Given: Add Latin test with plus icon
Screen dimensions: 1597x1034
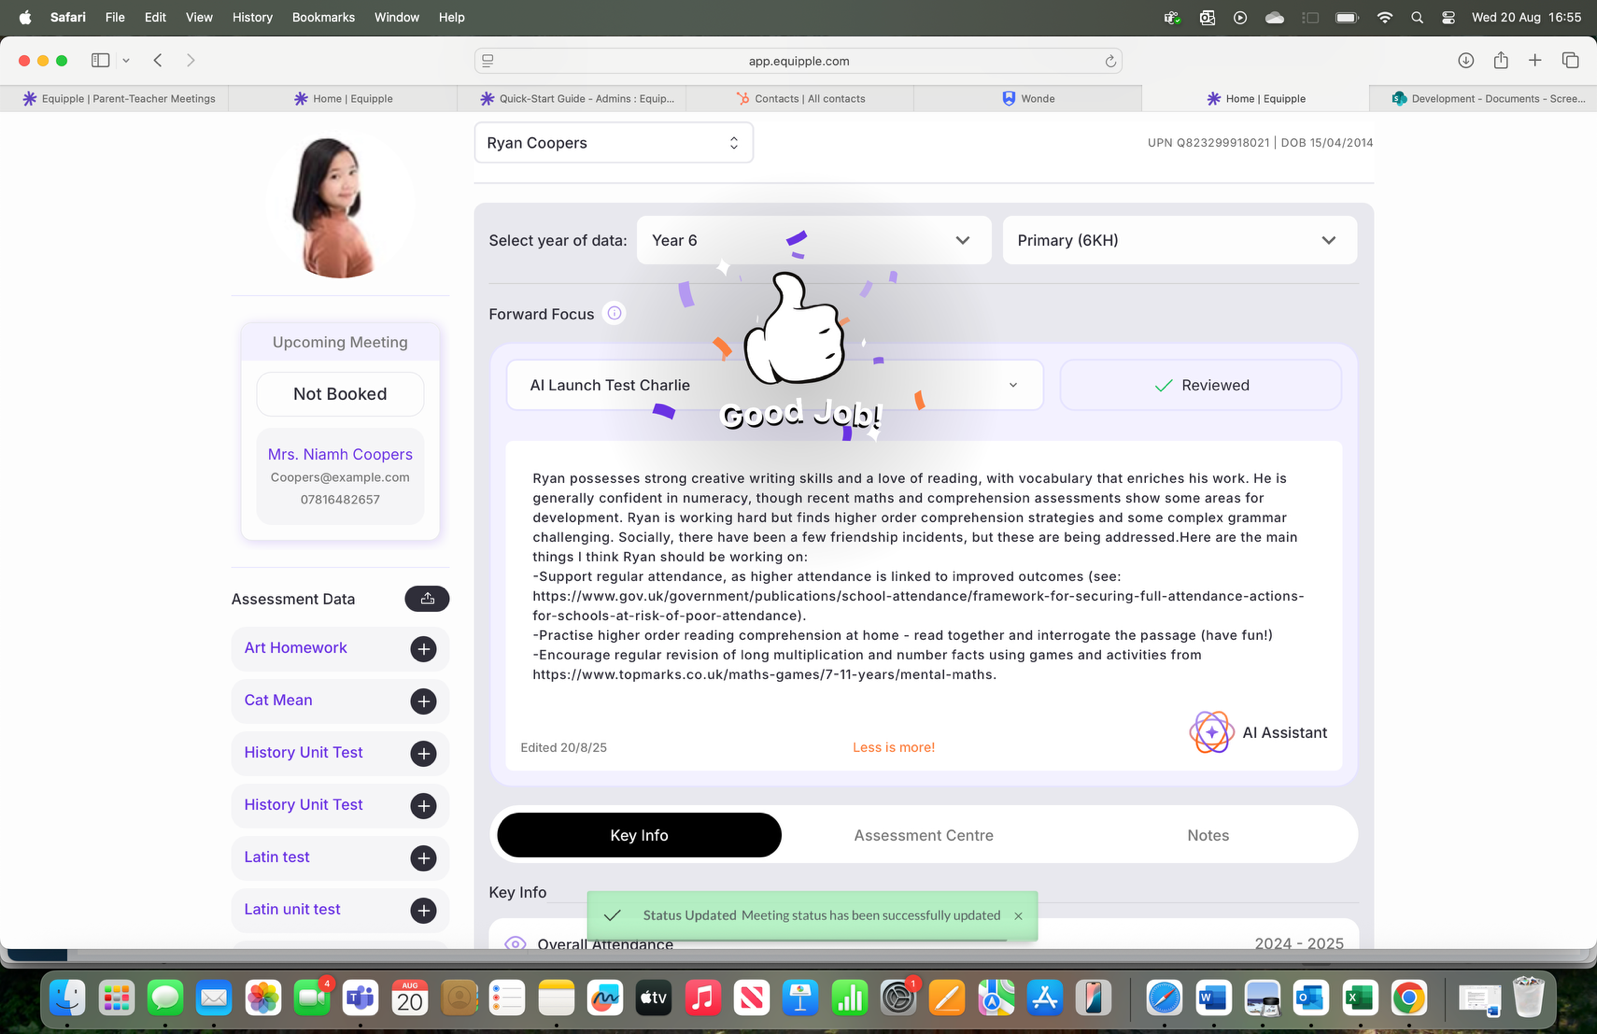Looking at the screenshot, I should tap(423, 858).
